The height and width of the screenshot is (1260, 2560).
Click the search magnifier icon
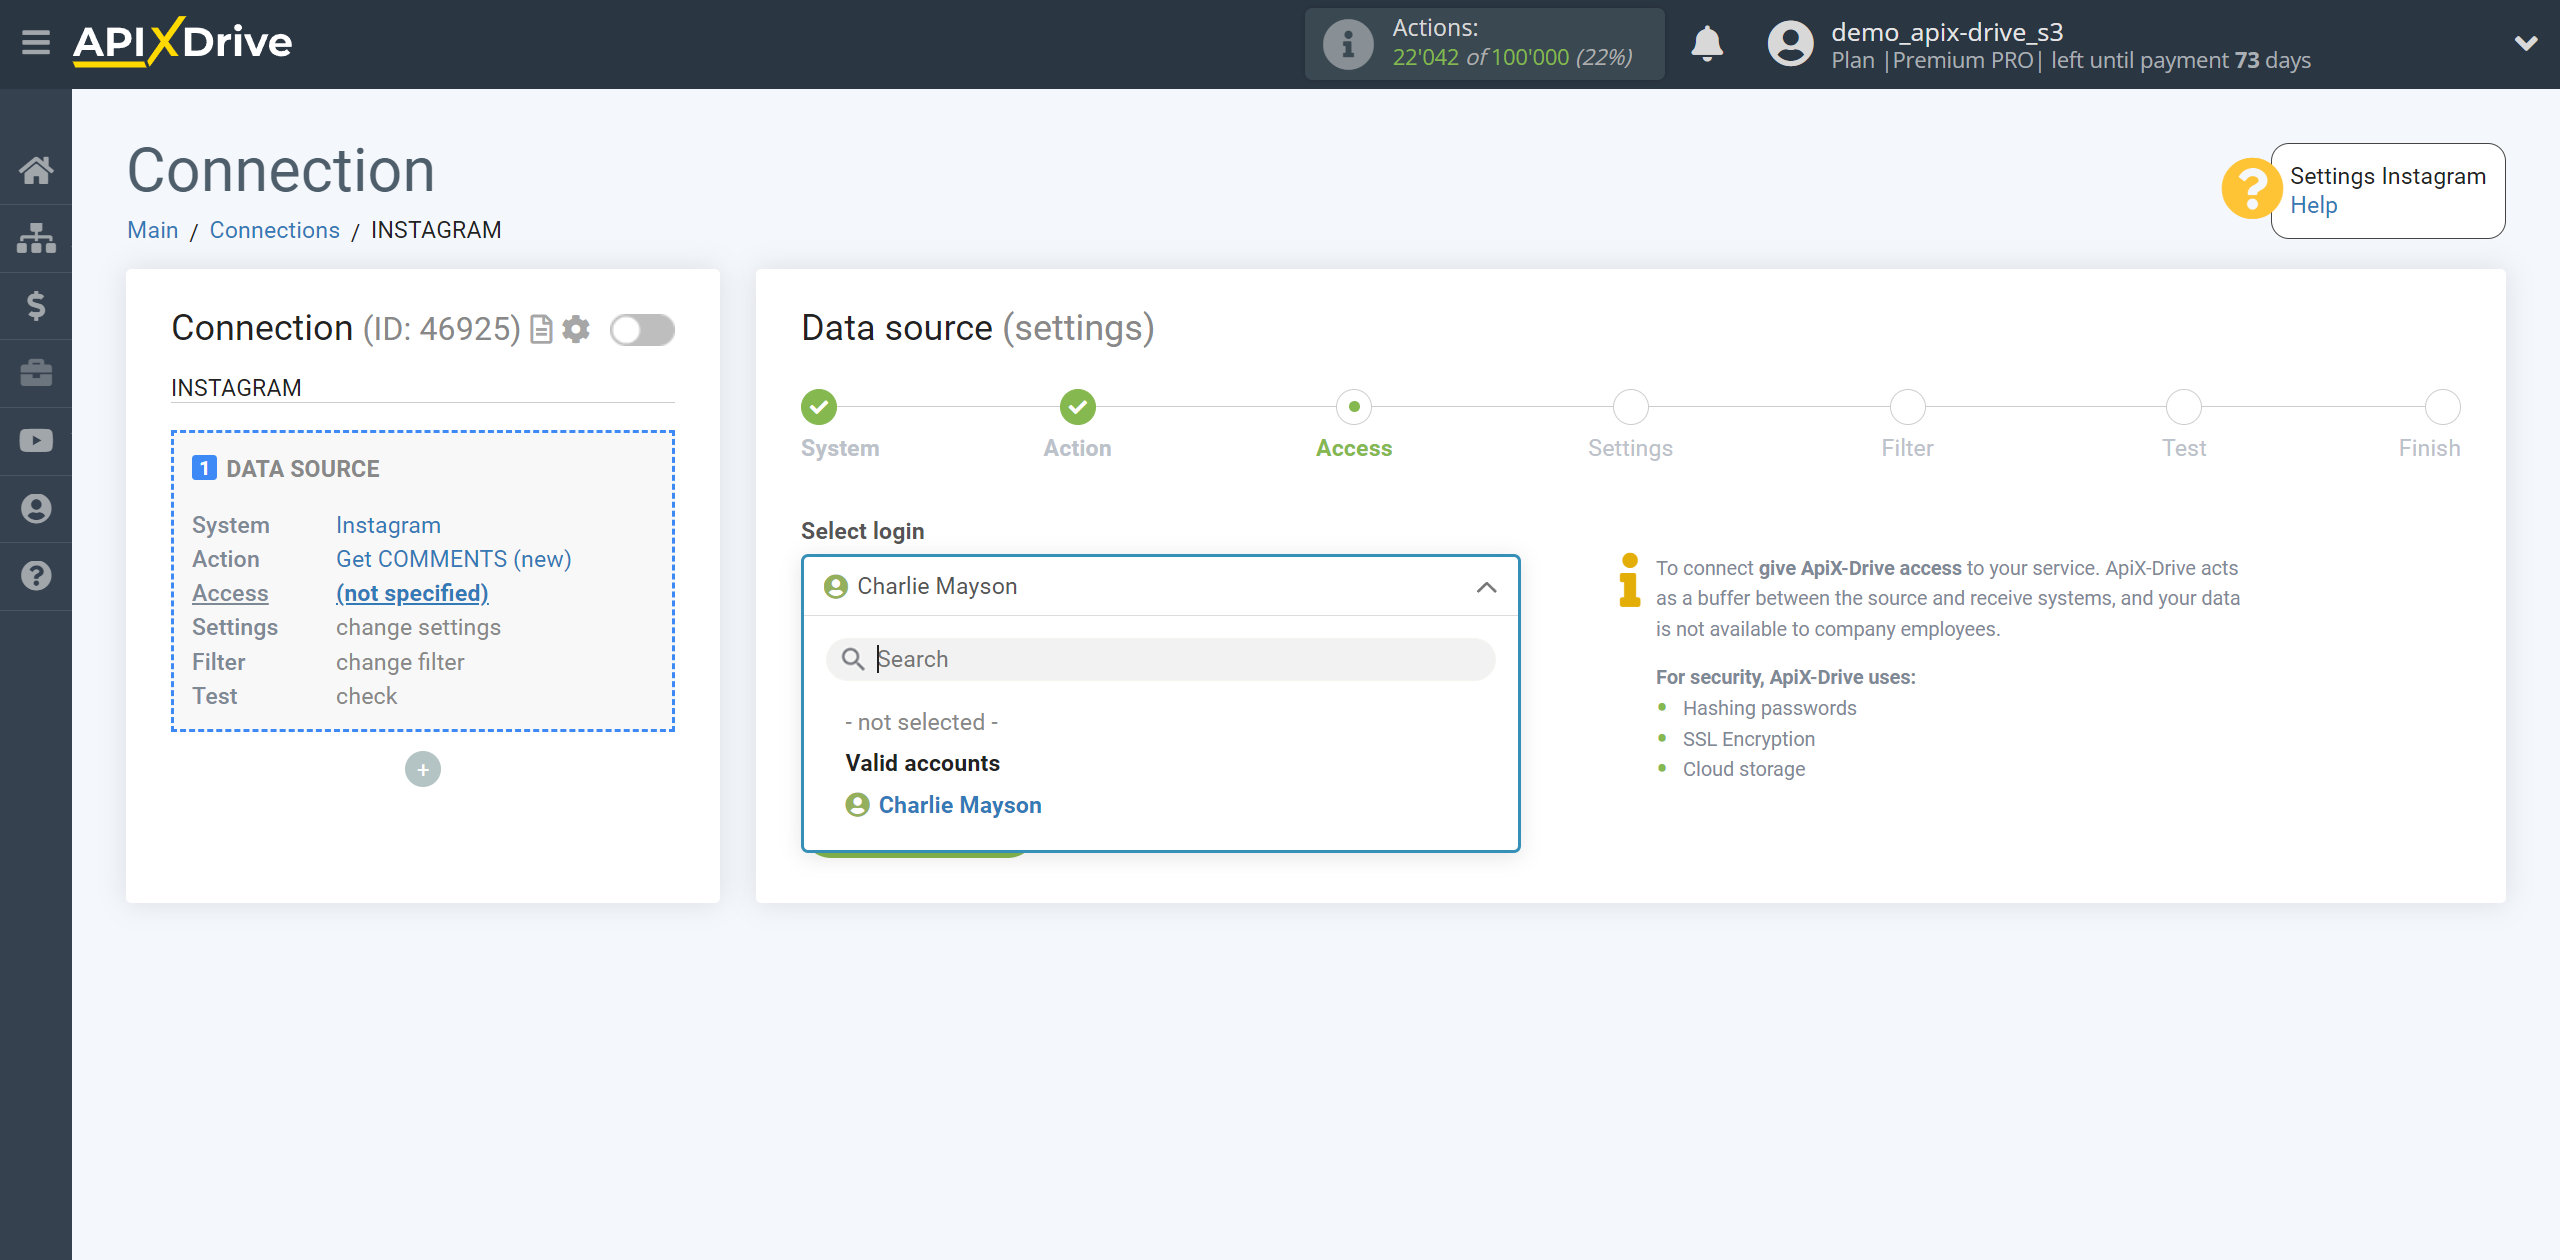(x=852, y=660)
